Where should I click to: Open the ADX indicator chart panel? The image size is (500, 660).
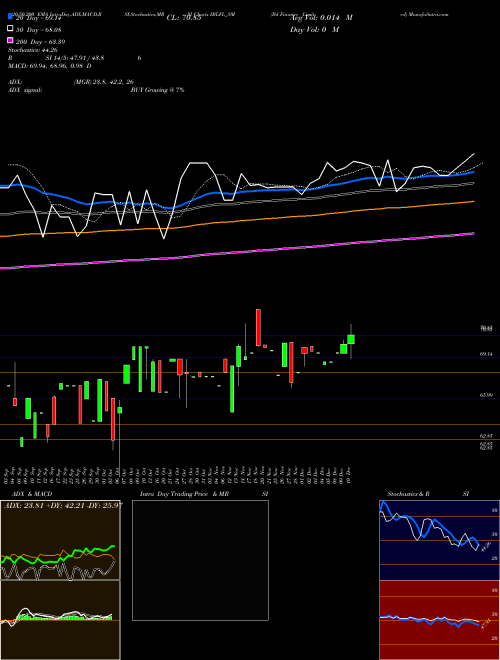60,540
